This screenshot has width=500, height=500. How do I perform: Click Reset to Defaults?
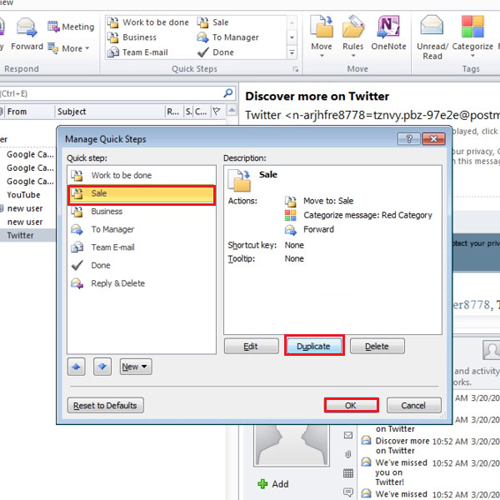[x=105, y=405]
